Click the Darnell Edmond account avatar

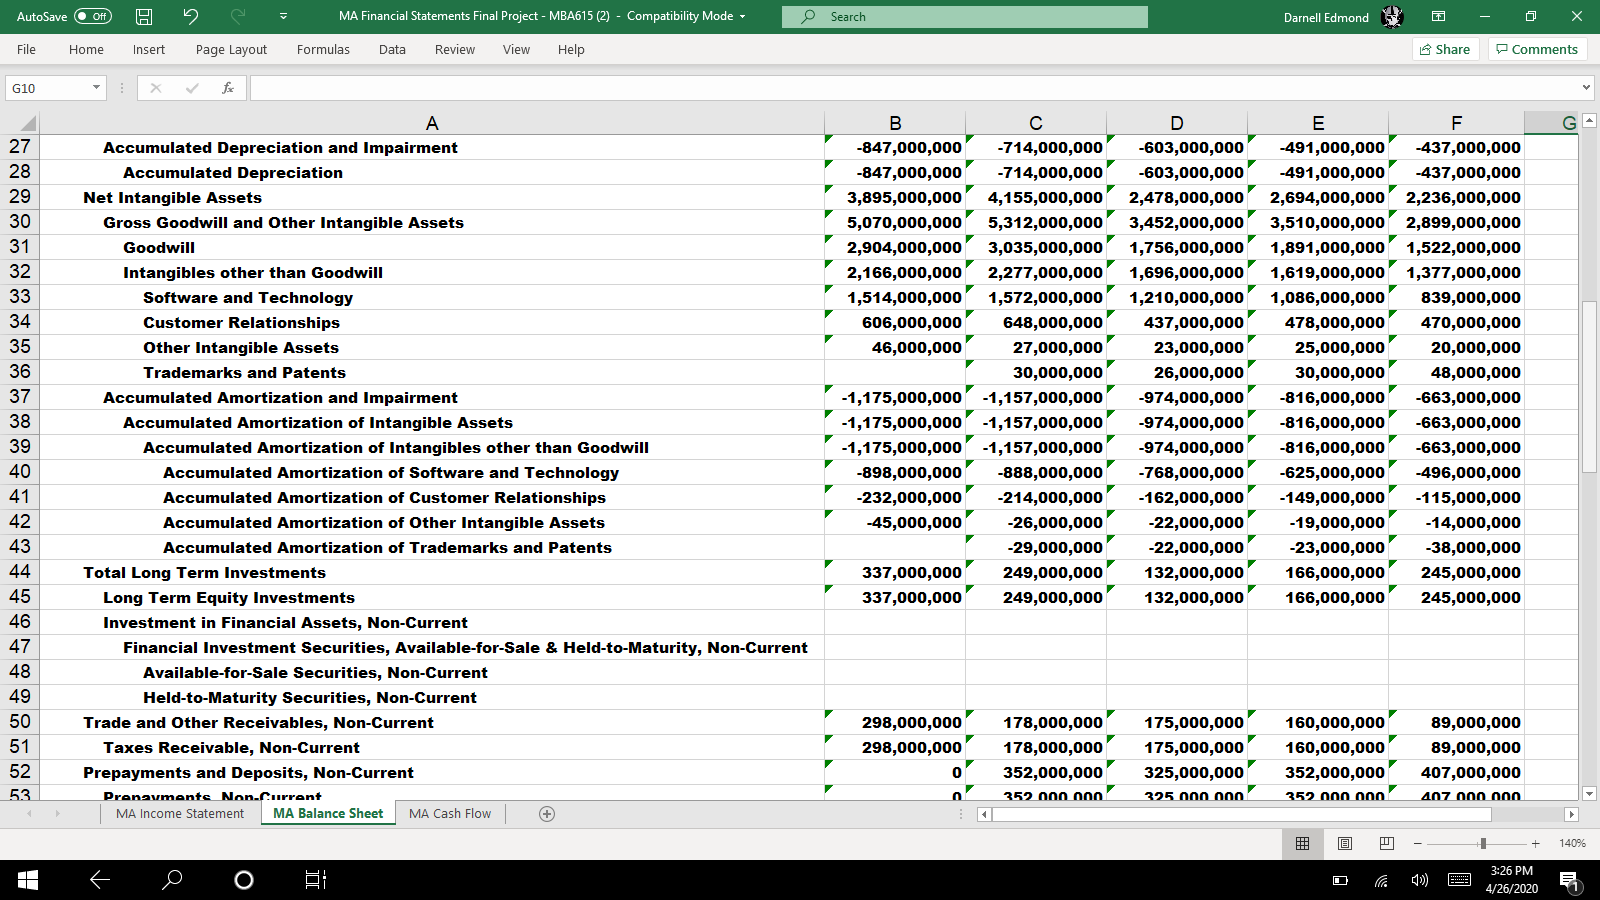tap(1392, 17)
